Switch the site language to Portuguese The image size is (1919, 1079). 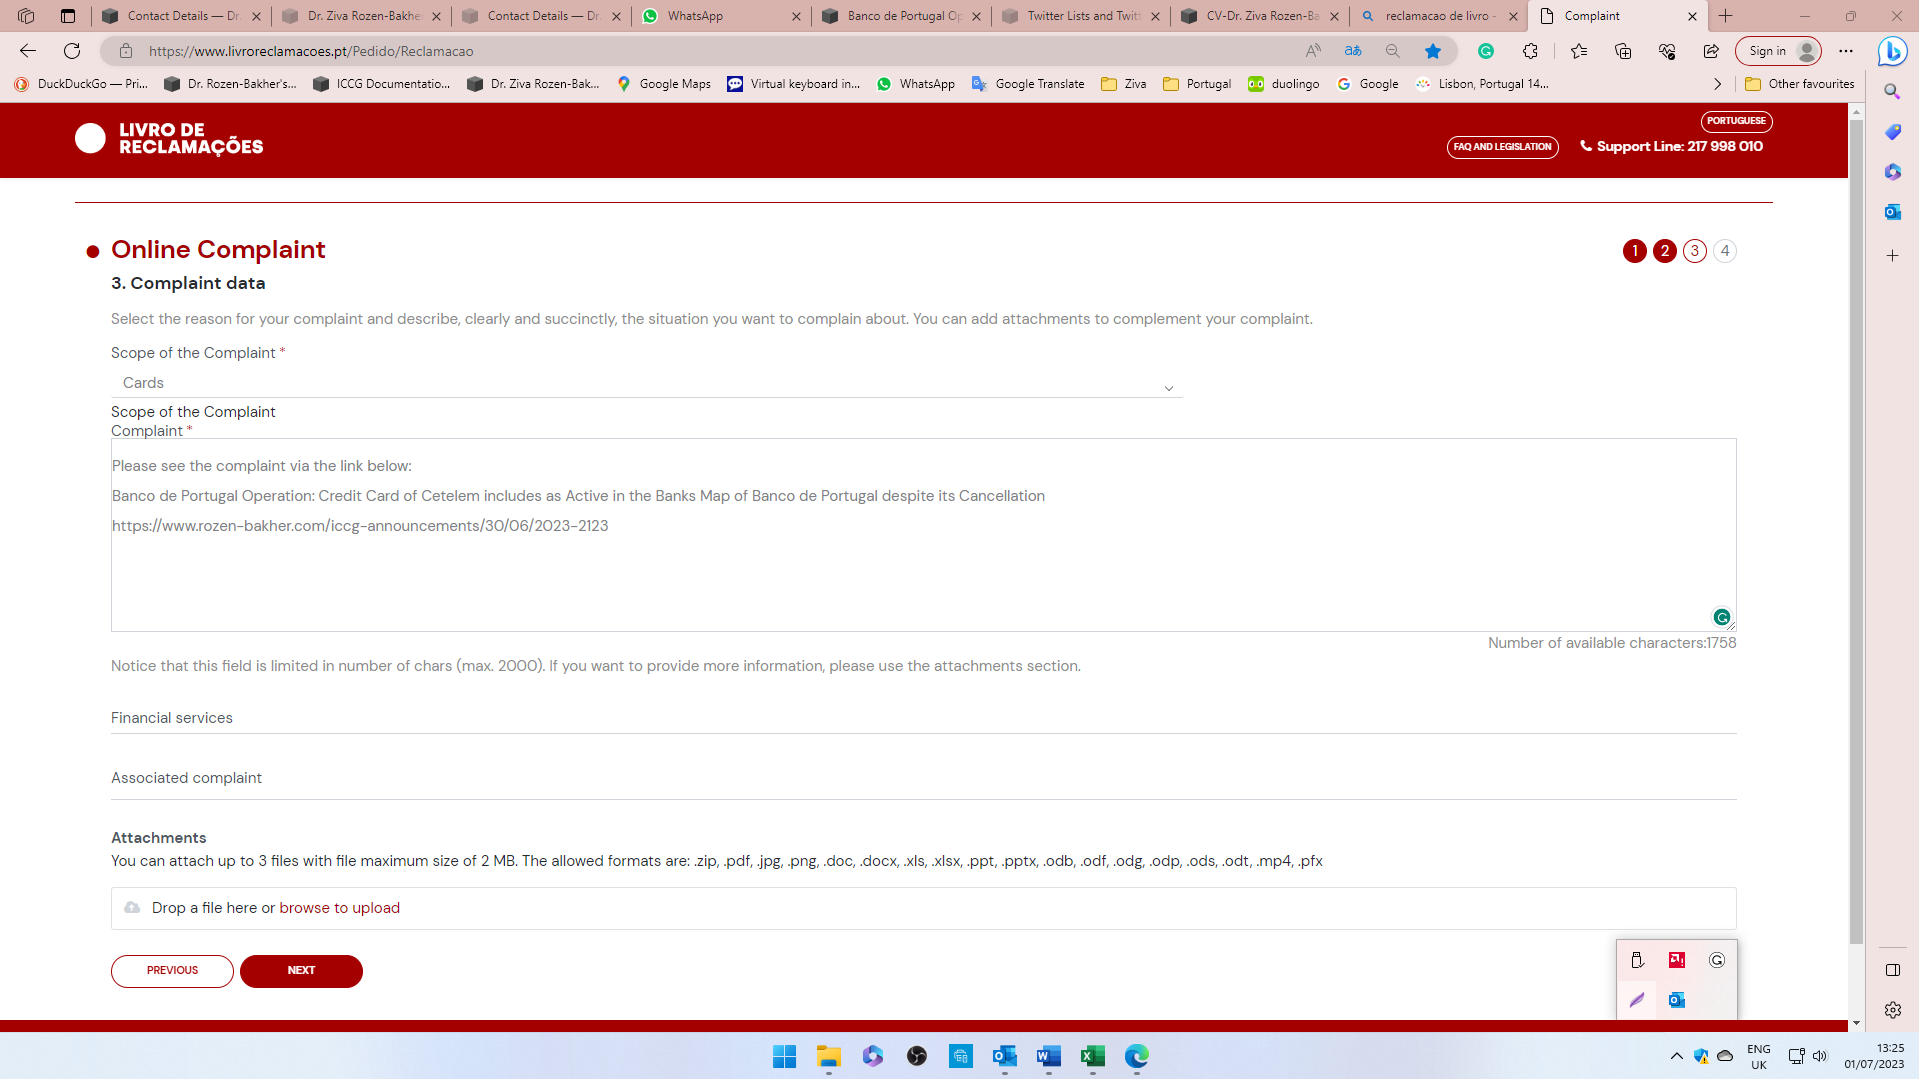pos(1736,121)
